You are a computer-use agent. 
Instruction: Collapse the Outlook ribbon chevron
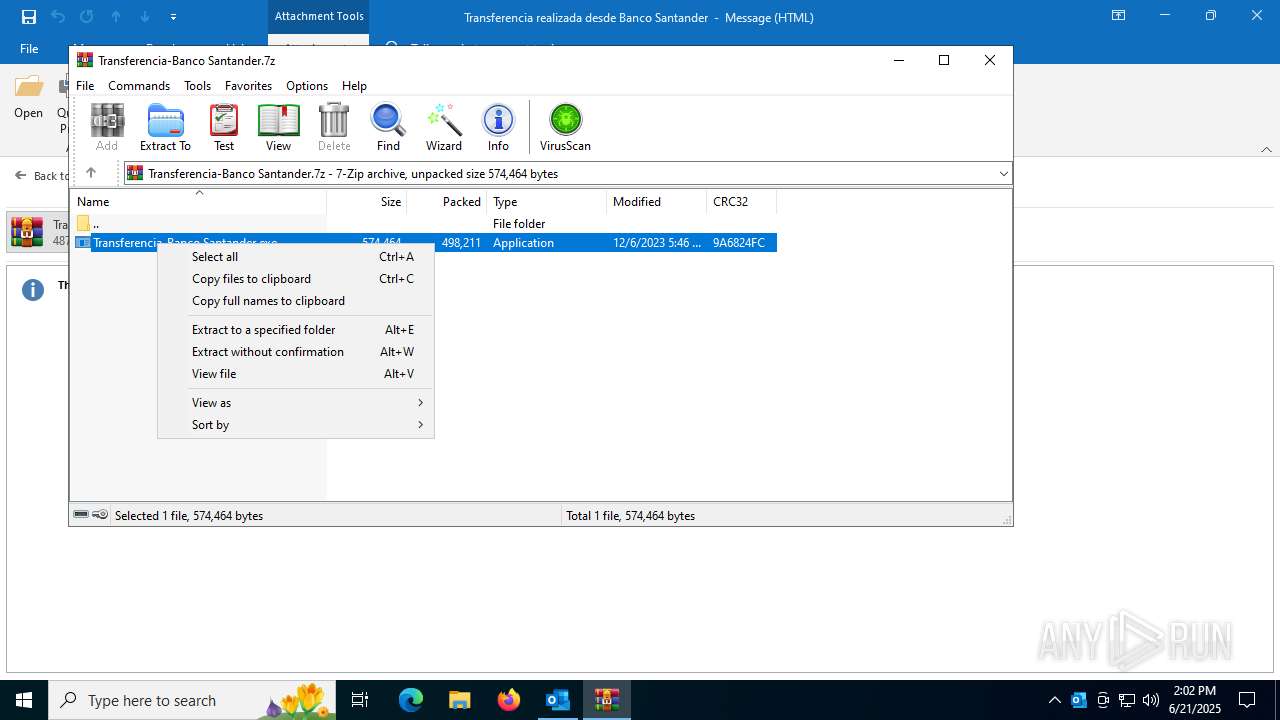pyautogui.click(x=1266, y=150)
